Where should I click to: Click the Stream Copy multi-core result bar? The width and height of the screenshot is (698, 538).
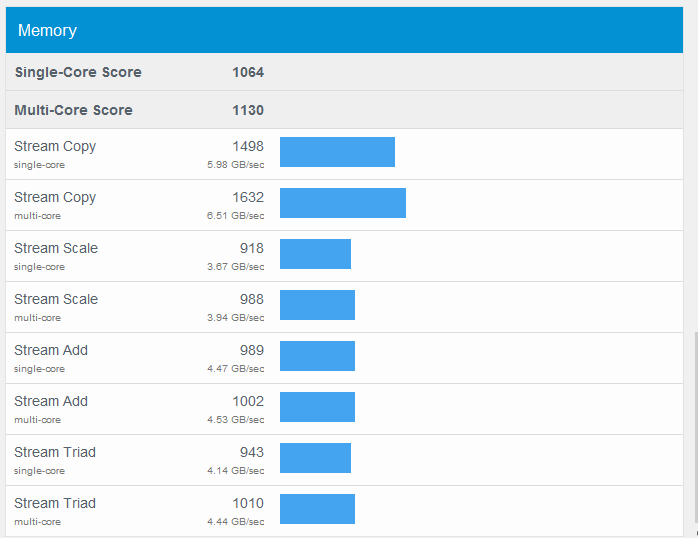coord(342,203)
